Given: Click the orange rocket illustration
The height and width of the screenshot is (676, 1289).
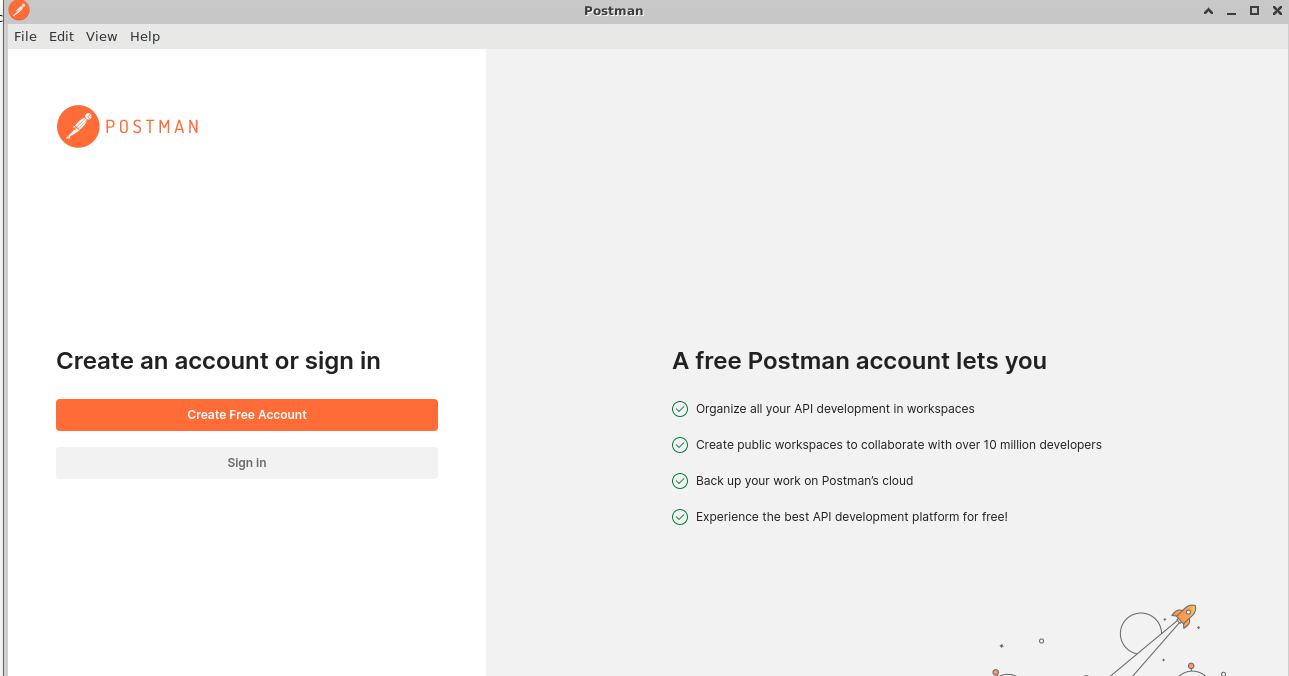Looking at the screenshot, I should [1184, 615].
